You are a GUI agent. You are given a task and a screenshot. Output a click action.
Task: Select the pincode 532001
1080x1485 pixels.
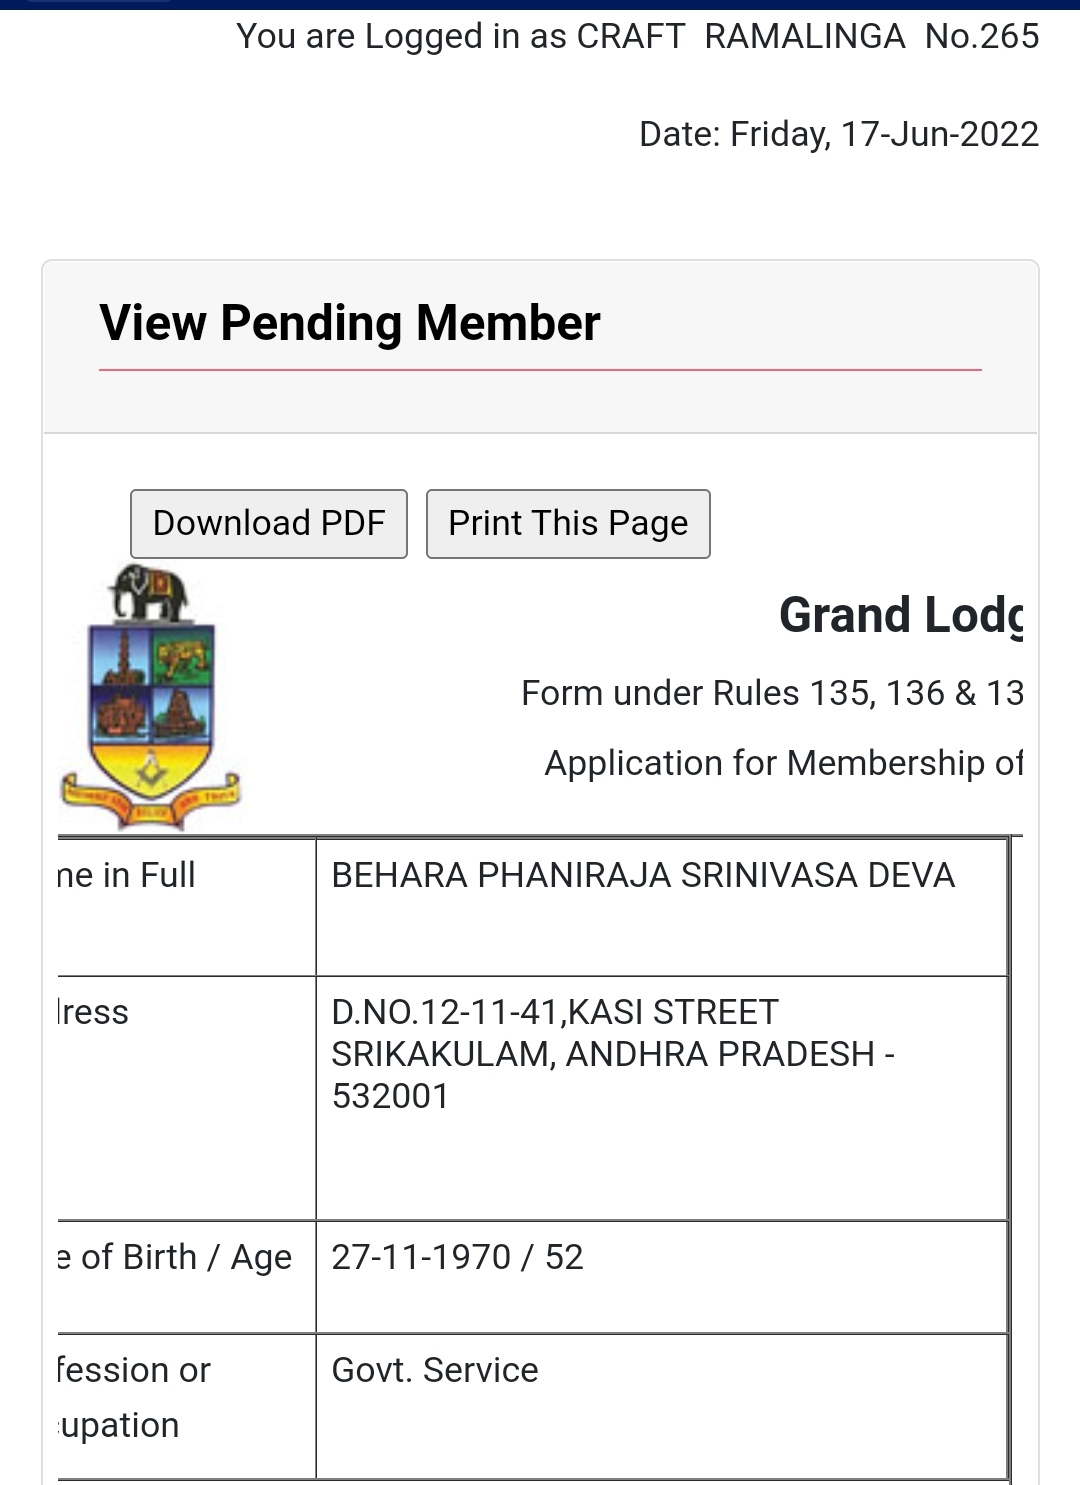click(390, 1096)
